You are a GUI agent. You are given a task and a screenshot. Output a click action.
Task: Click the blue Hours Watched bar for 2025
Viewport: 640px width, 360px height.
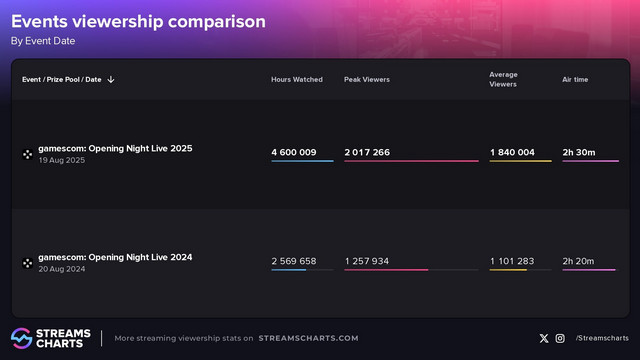[302, 161]
